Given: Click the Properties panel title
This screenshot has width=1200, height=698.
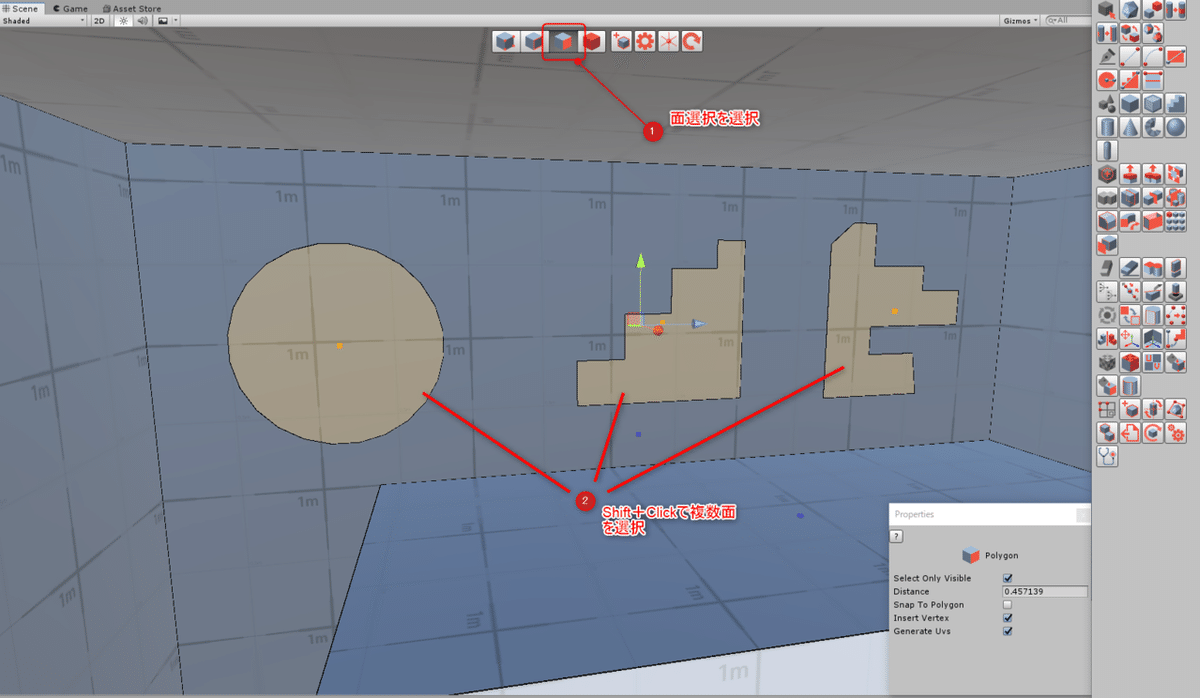Looking at the screenshot, I should tap(914, 514).
